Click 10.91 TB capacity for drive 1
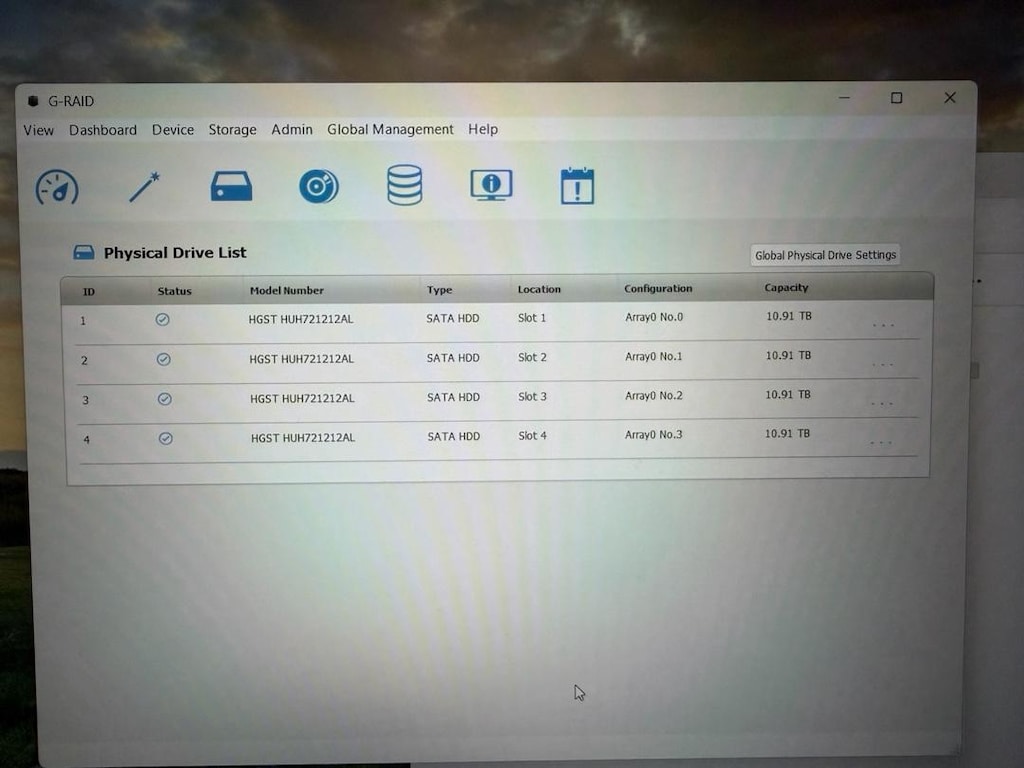The width and height of the screenshot is (1024, 768). coord(789,316)
